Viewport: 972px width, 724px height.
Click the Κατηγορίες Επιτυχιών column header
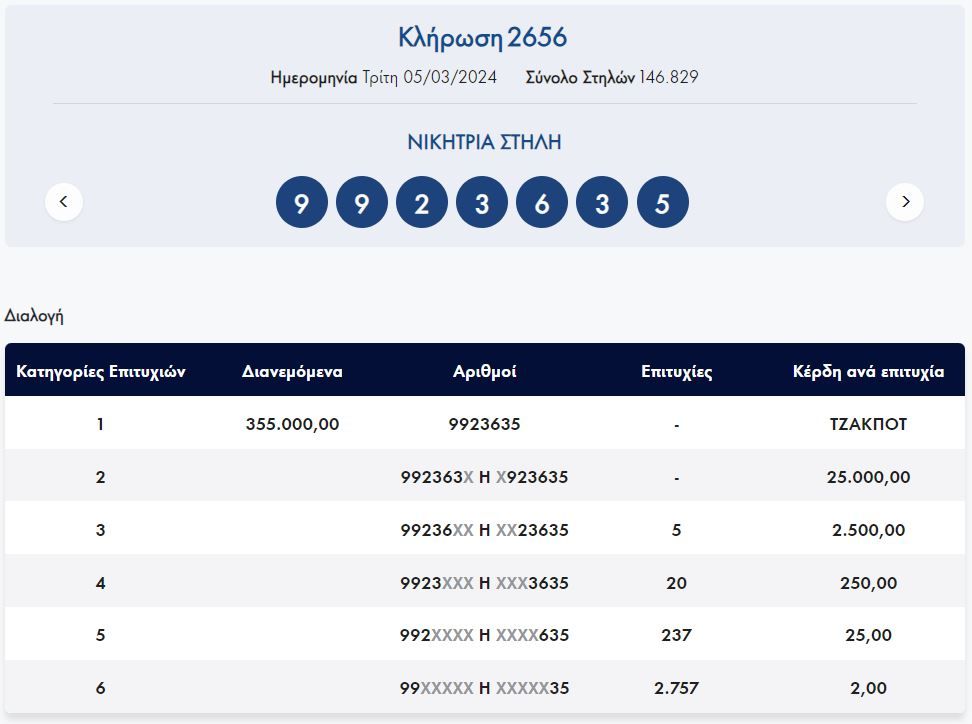(x=101, y=372)
